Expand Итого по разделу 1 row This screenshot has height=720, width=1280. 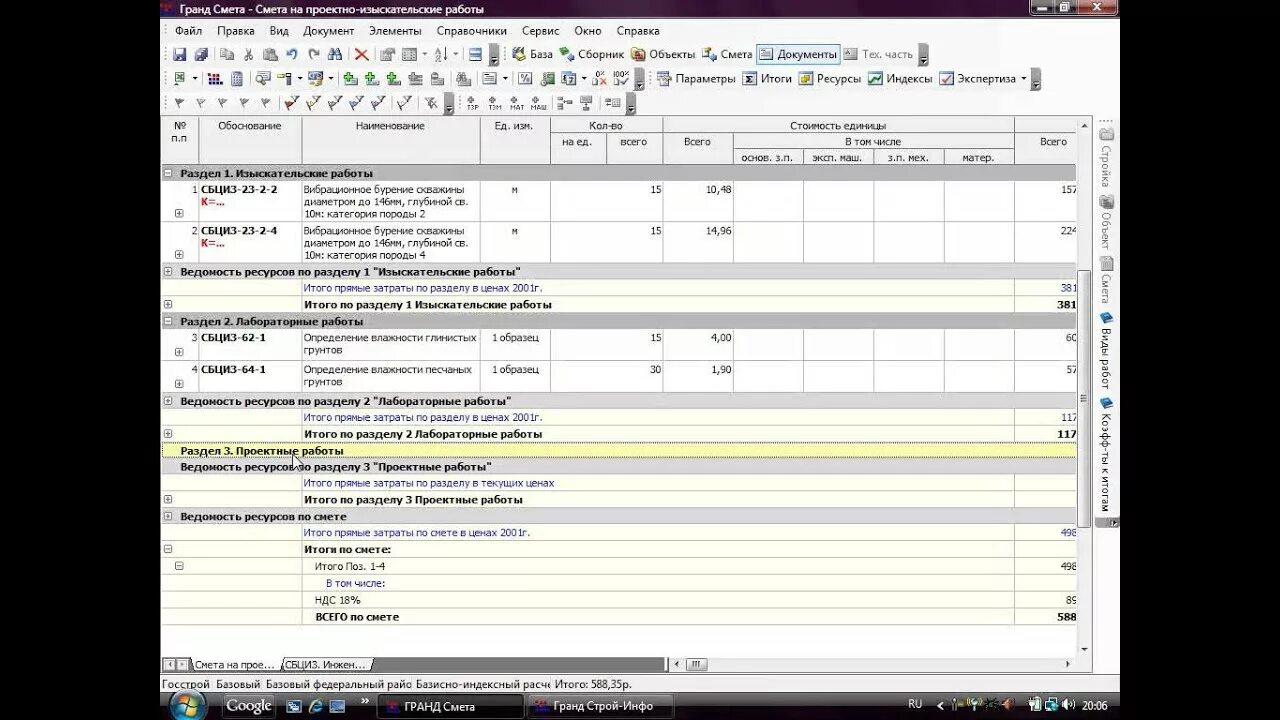click(x=168, y=304)
